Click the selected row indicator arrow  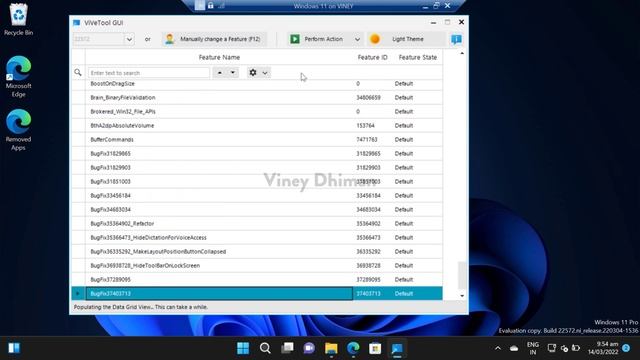coord(78,293)
